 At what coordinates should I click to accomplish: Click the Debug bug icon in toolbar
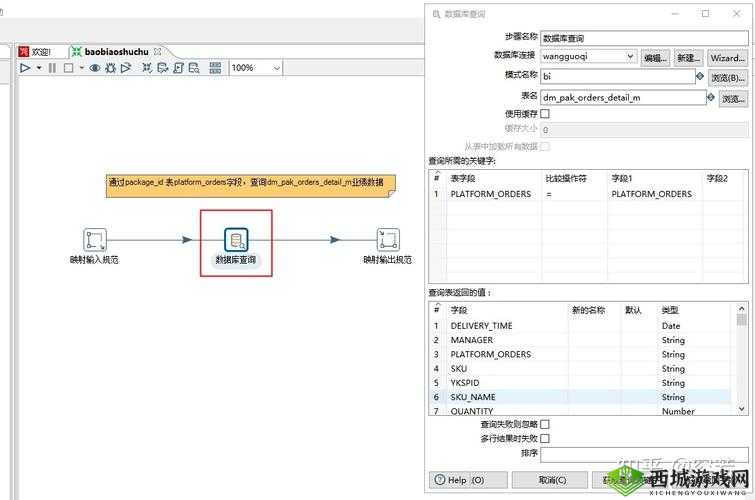(x=111, y=68)
